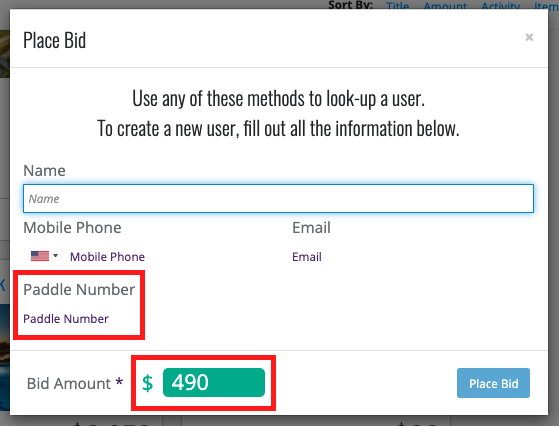Click the blue Place Bid button
Image resolution: width=559 pixels, height=426 pixels.
click(x=493, y=383)
